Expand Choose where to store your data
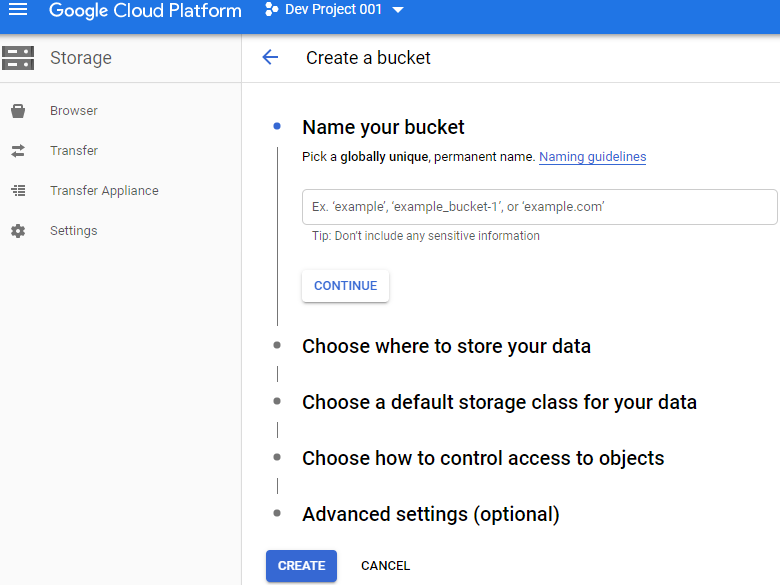Image resolution: width=780 pixels, height=585 pixels. (x=446, y=346)
